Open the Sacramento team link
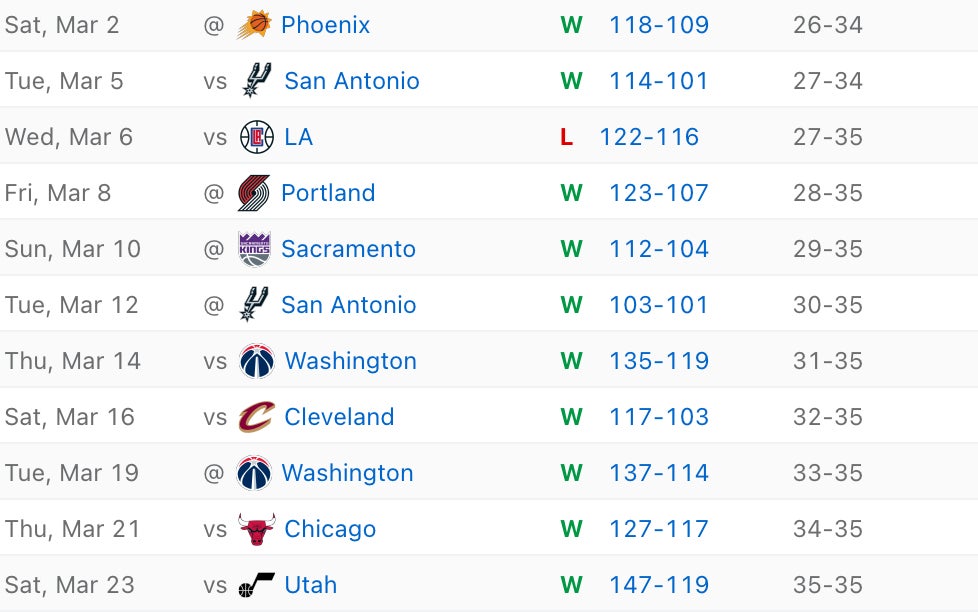The width and height of the screenshot is (978, 612). coord(348,249)
